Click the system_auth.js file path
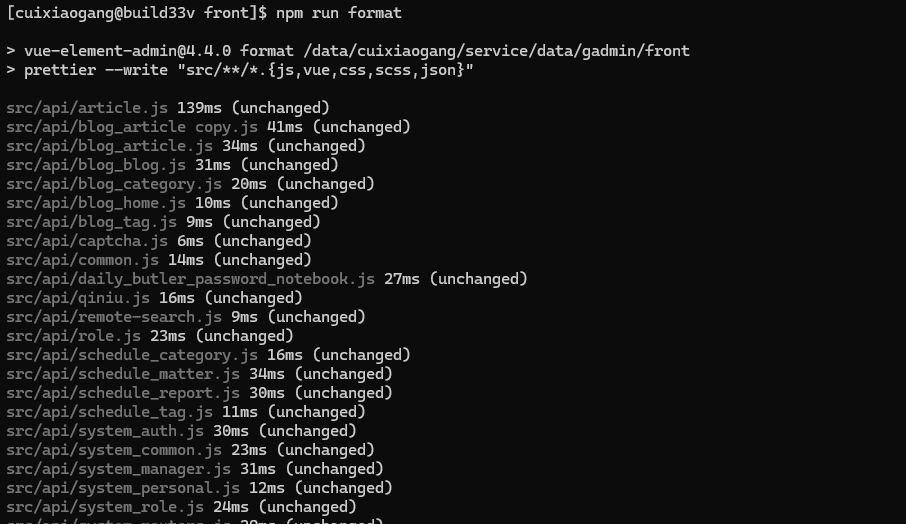Image resolution: width=906 pixels, height=524 pixels. click(105, 432)
